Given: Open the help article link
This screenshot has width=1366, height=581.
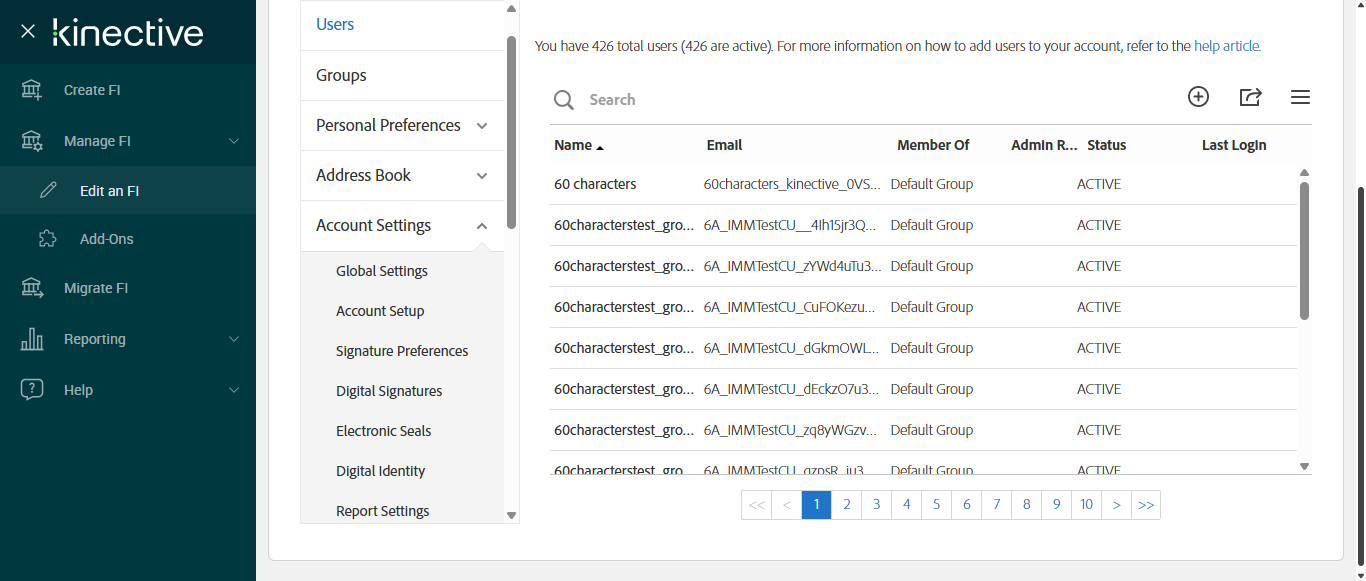Looking at the screenshot, I should [1227, 46].
